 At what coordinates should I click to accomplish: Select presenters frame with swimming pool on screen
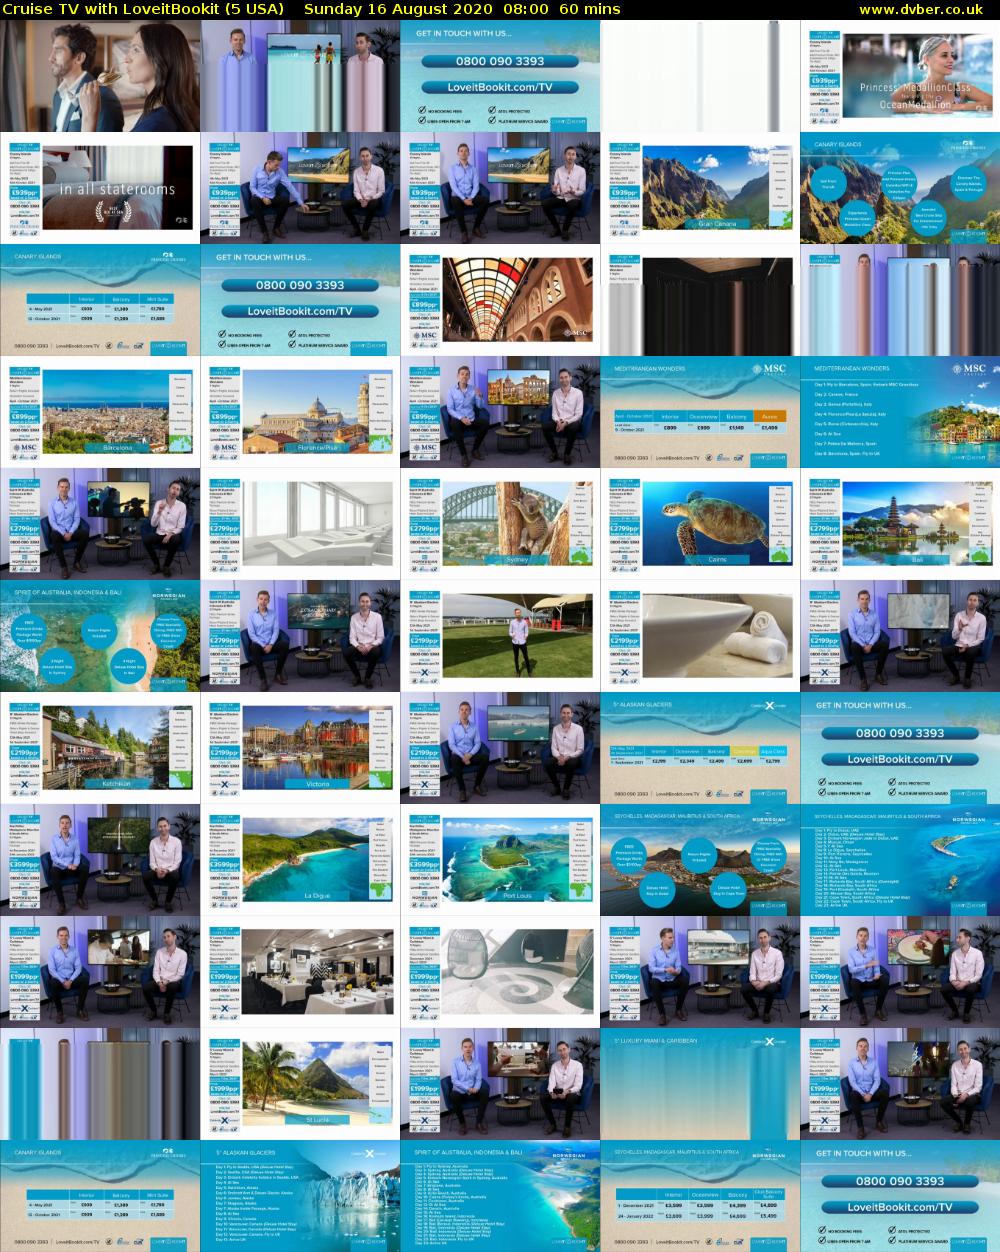point(700,972)
